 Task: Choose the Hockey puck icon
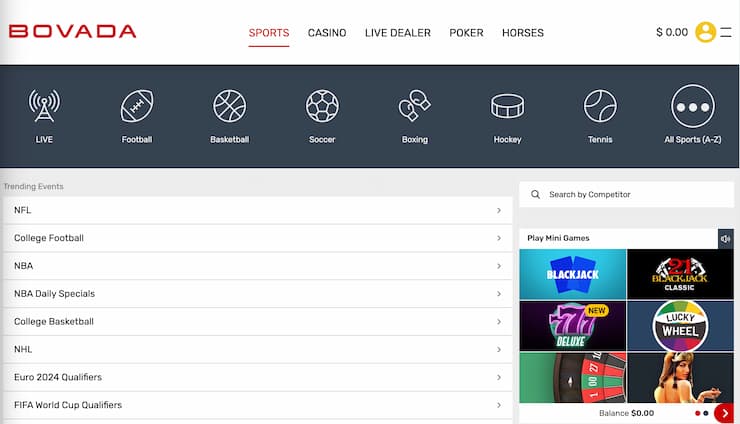coord(507,106)
